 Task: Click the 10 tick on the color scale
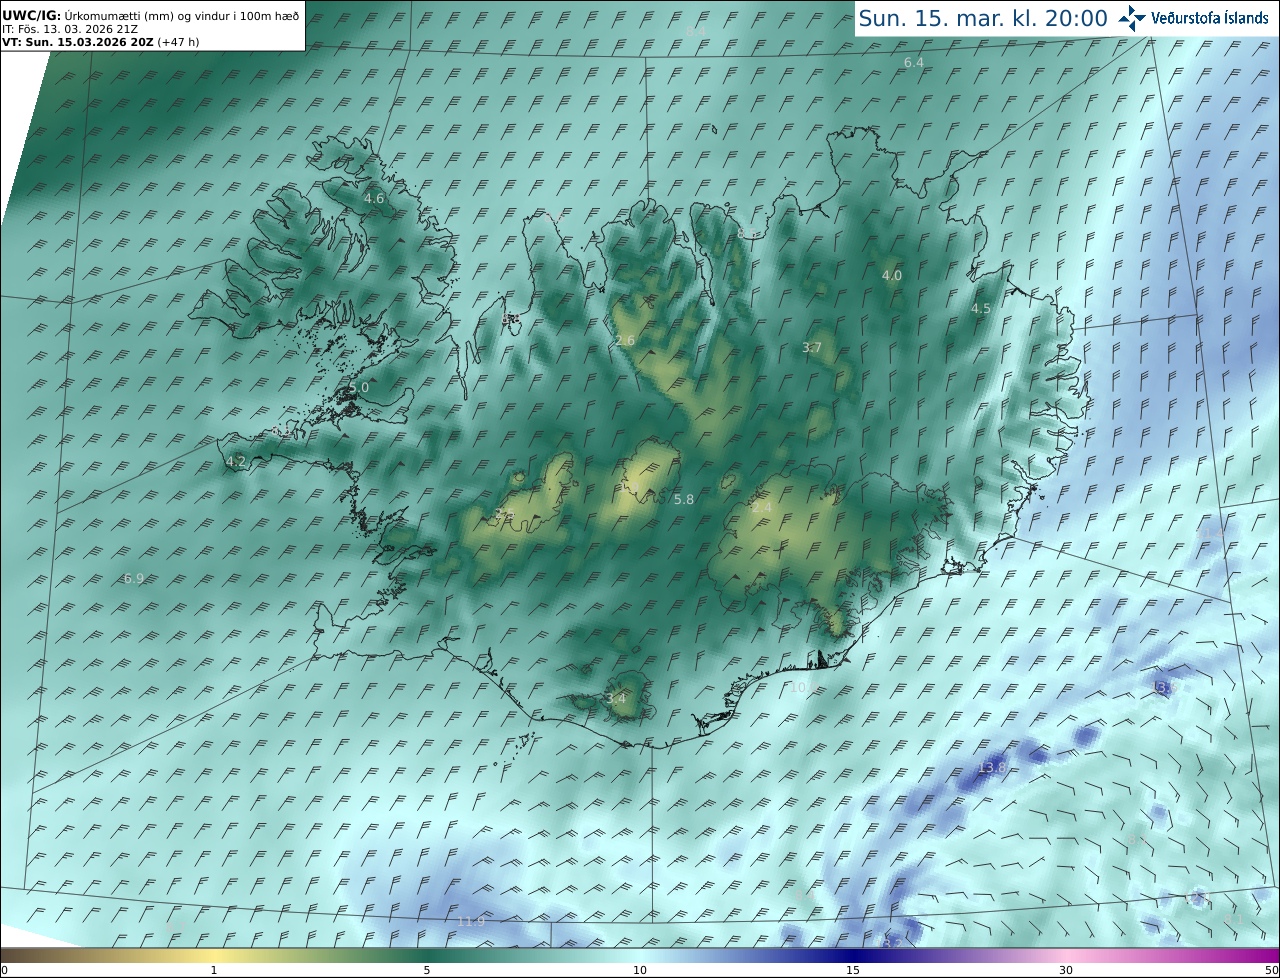[x=640, y=970]
